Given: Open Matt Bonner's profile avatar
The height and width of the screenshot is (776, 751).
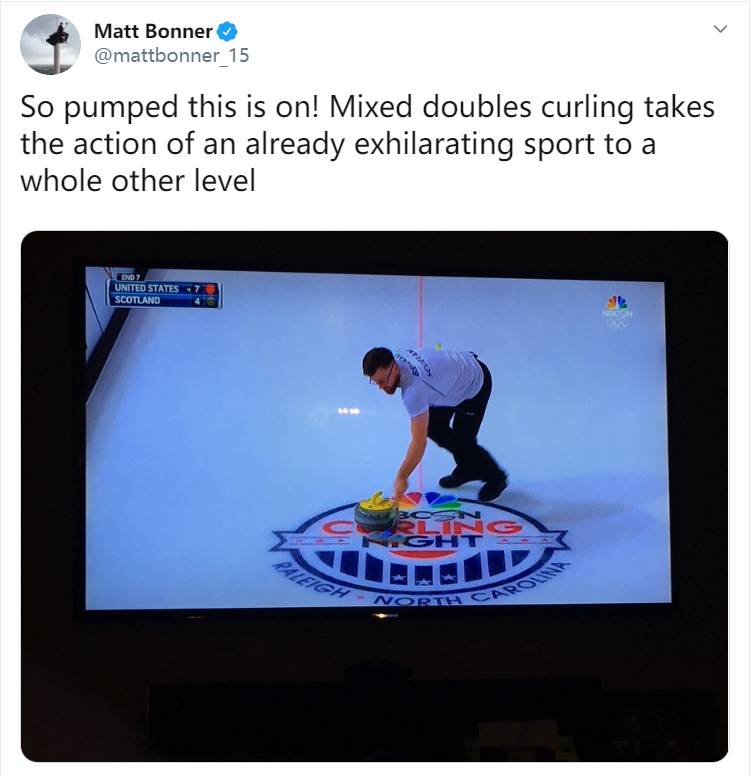Looking at the screenshot, I should point(50,44).
